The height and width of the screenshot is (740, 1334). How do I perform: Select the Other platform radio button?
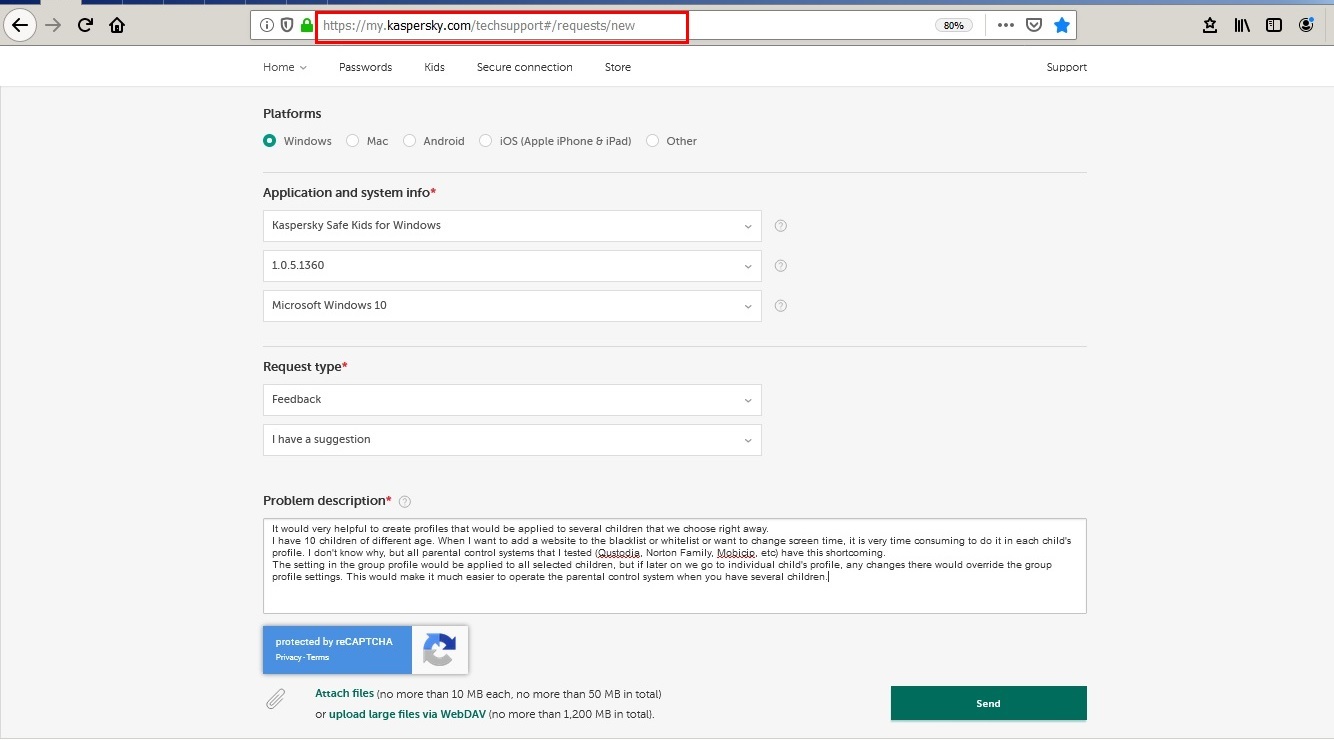653,141
